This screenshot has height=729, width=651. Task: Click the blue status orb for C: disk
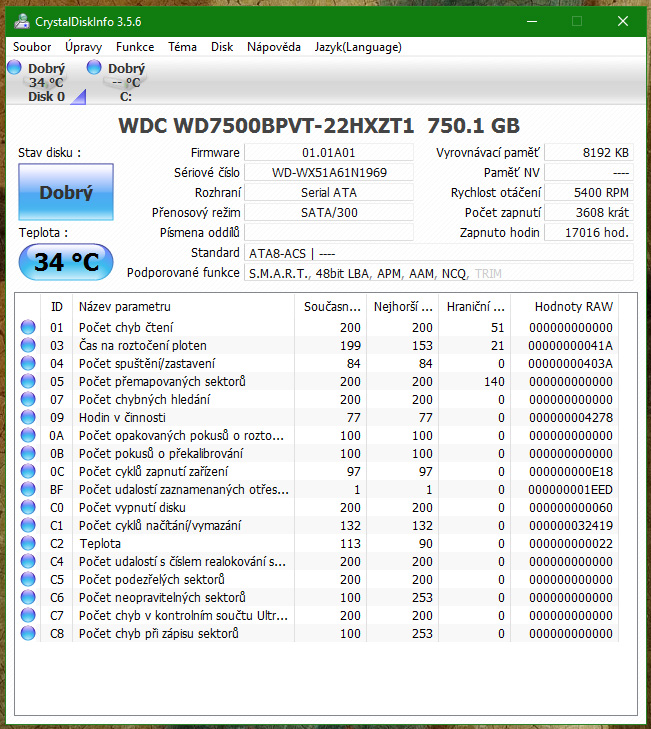click(94, 67)
